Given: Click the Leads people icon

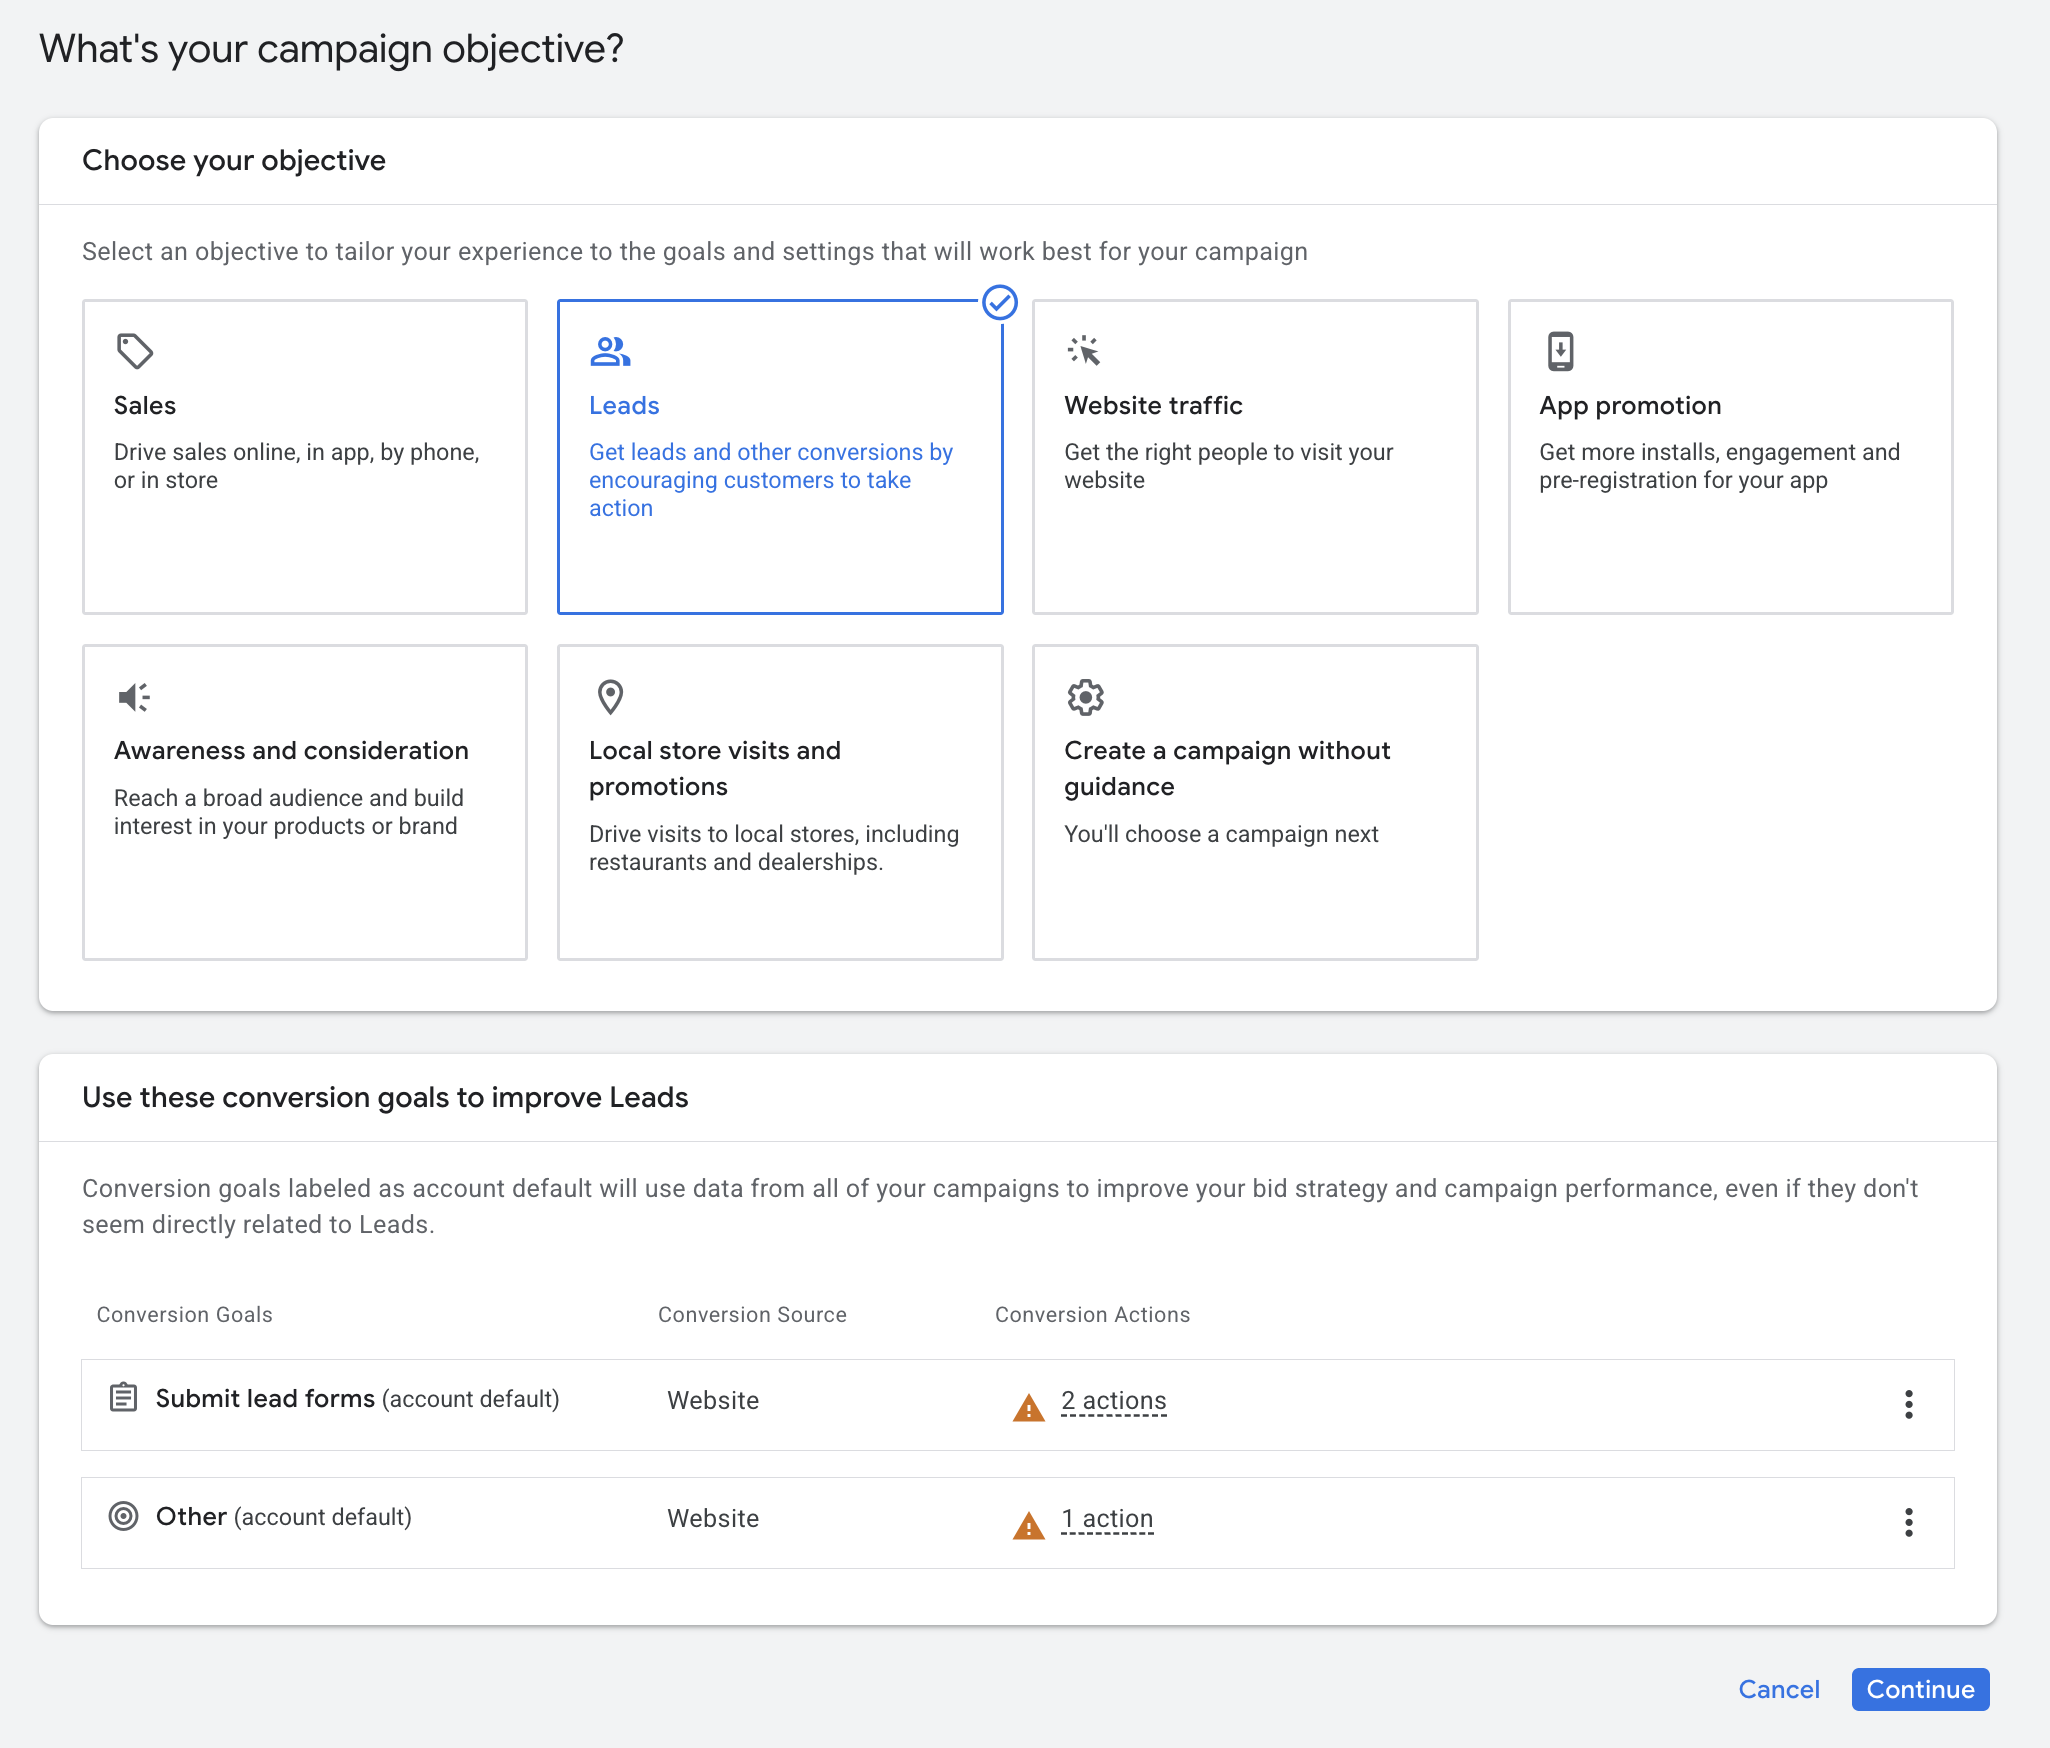Looking at the screenshot, I should [610, 351].
